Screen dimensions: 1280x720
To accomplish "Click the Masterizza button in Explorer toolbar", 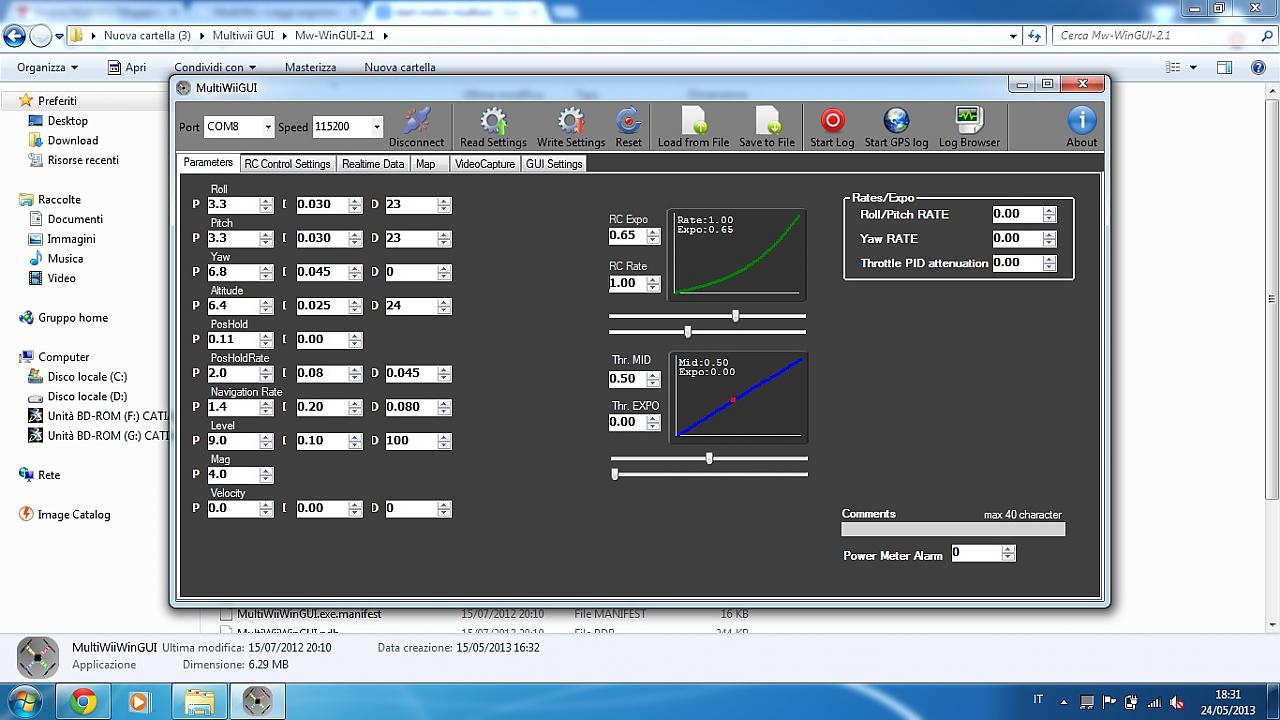I will [310, 67].
